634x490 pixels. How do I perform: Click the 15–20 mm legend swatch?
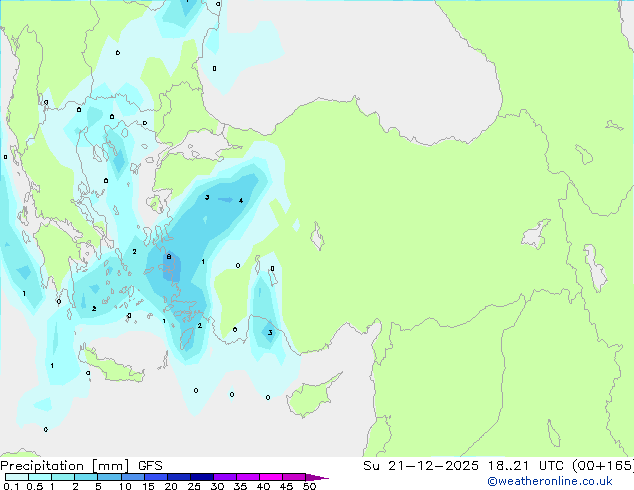point(156,477)
